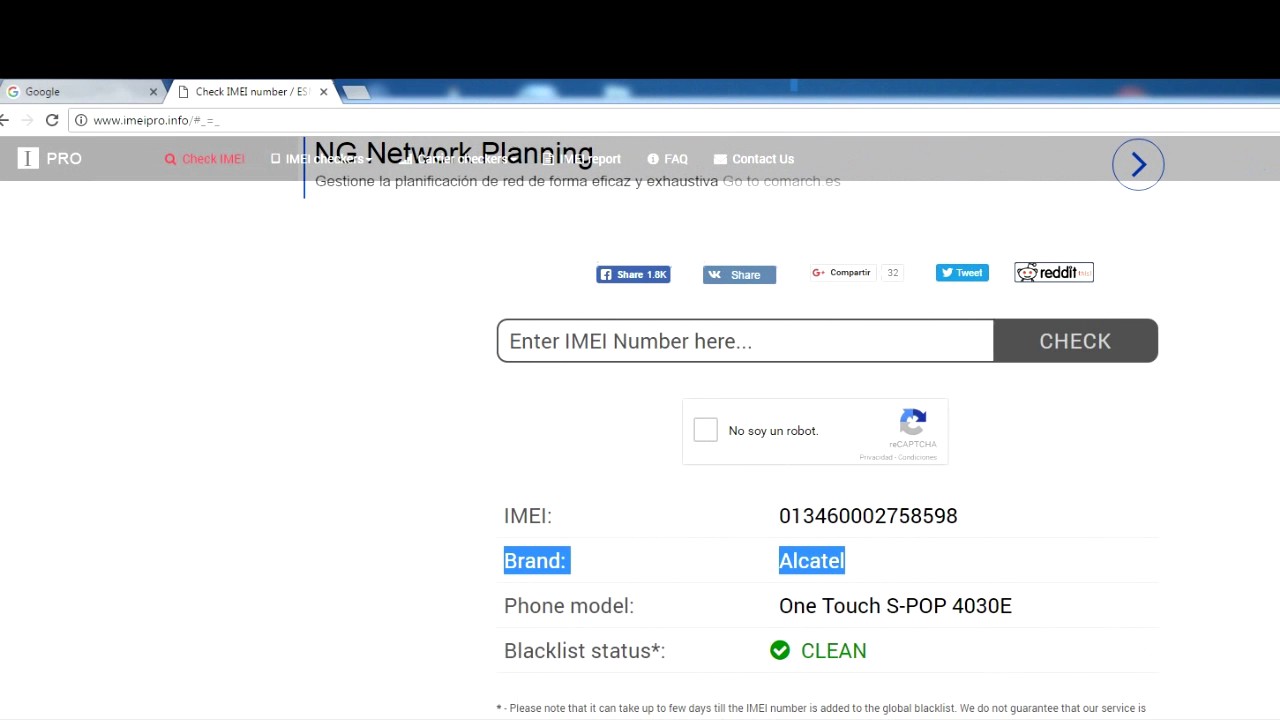Click the highlighted Brand label
This screenshot has height=720, width=1280.
click(x=536, y=561)
